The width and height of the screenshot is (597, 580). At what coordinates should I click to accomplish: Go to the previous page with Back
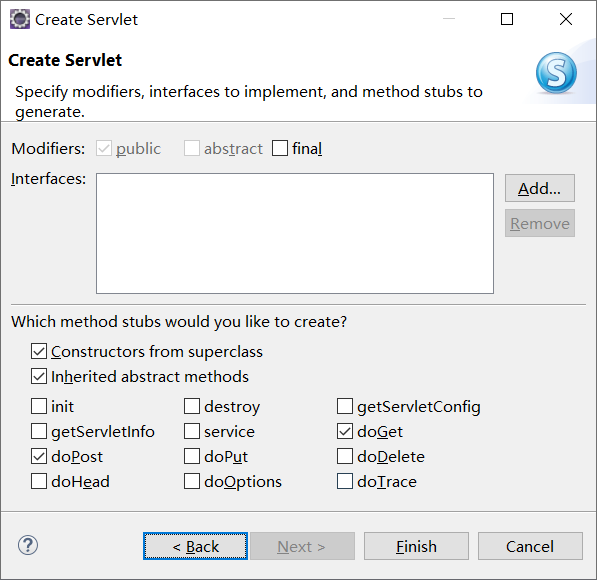[x=196, y=546]
